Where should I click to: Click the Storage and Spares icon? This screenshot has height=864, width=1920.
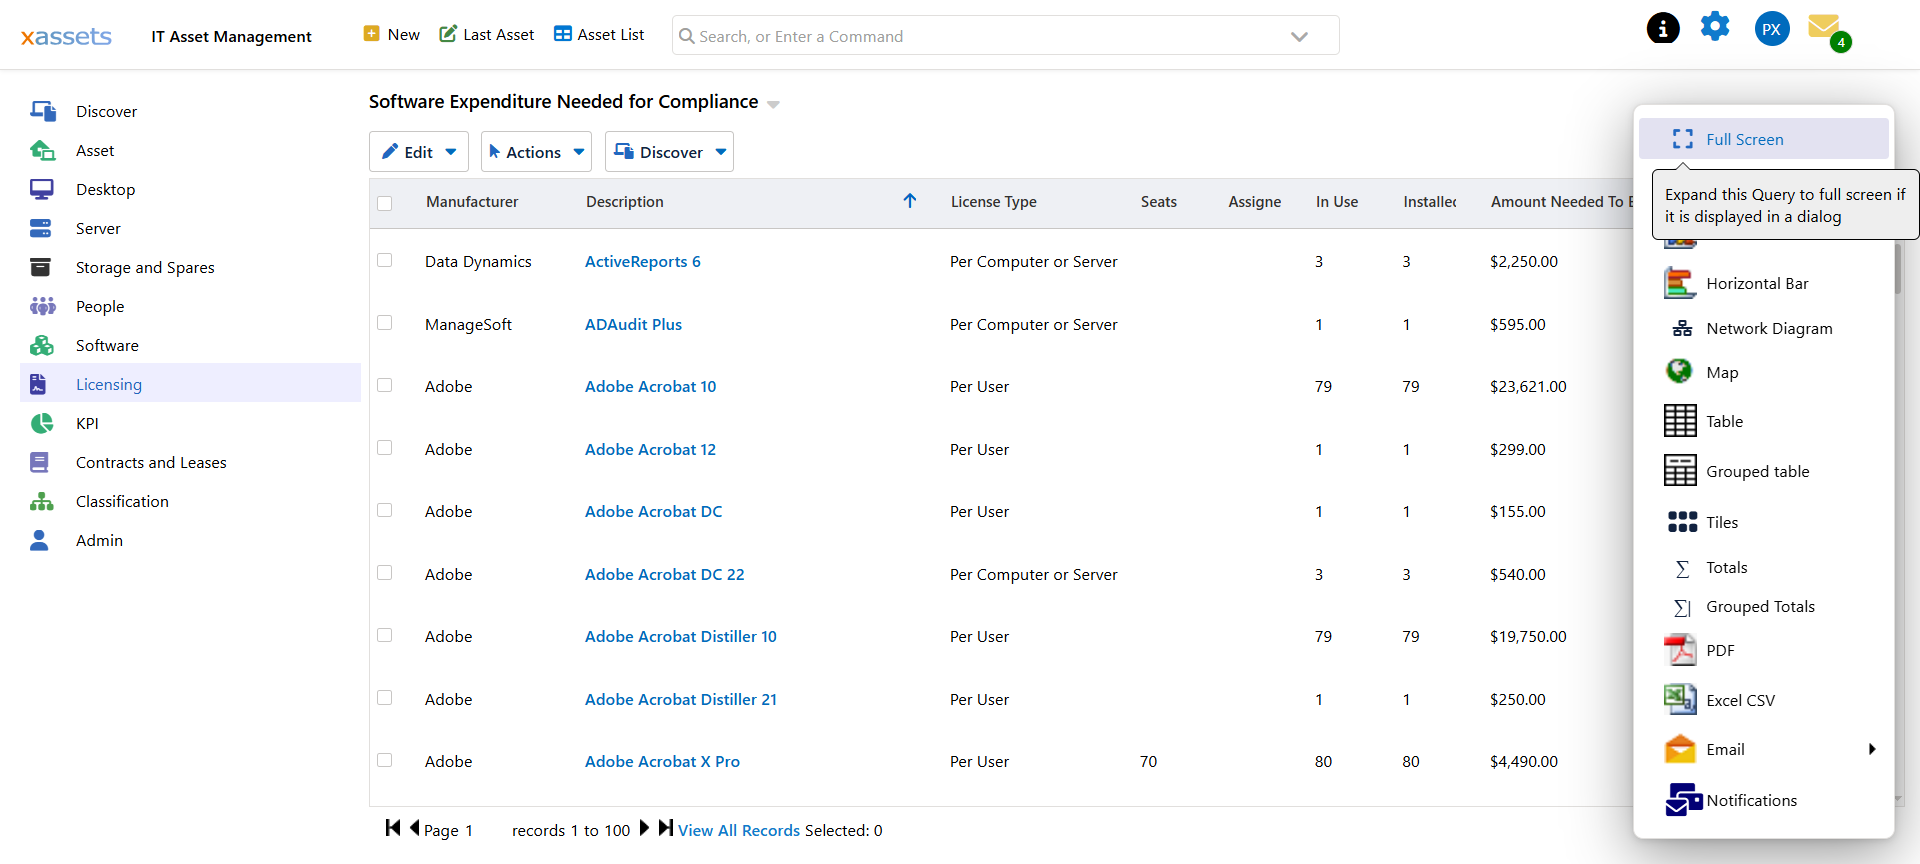[x=41, y=267]
